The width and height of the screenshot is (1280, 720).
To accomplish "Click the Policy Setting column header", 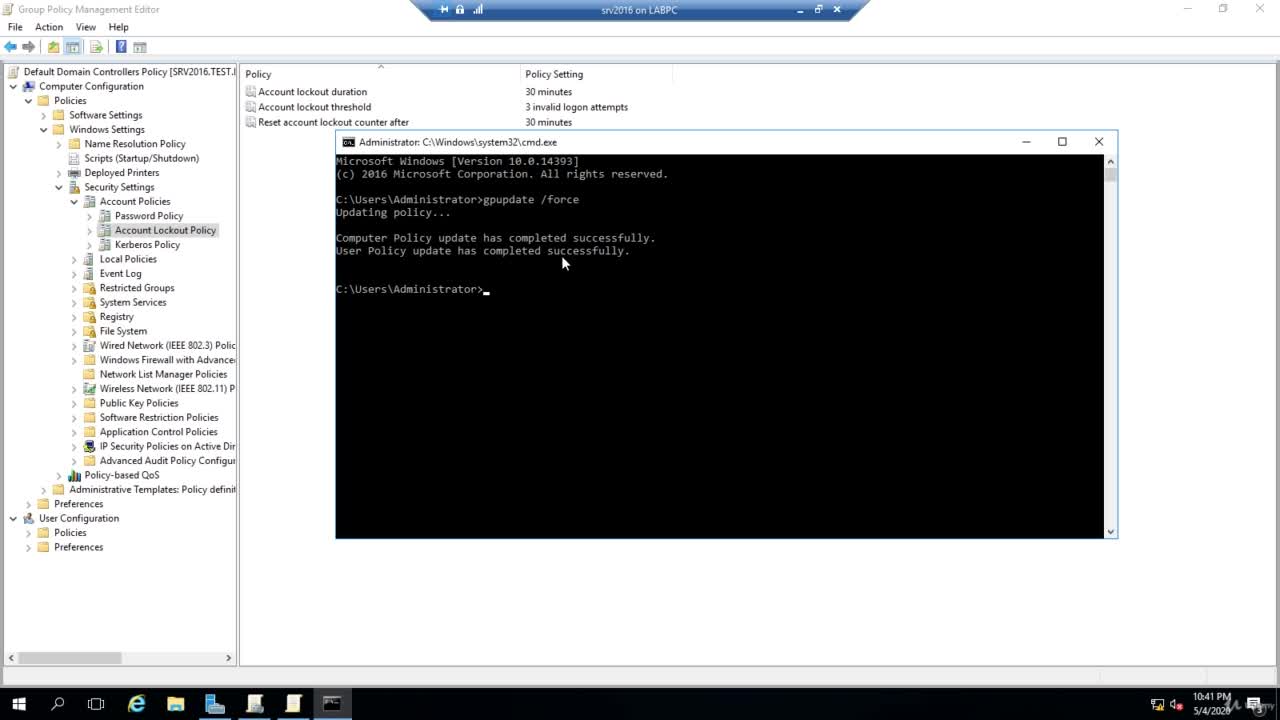I will click(596, 74).
